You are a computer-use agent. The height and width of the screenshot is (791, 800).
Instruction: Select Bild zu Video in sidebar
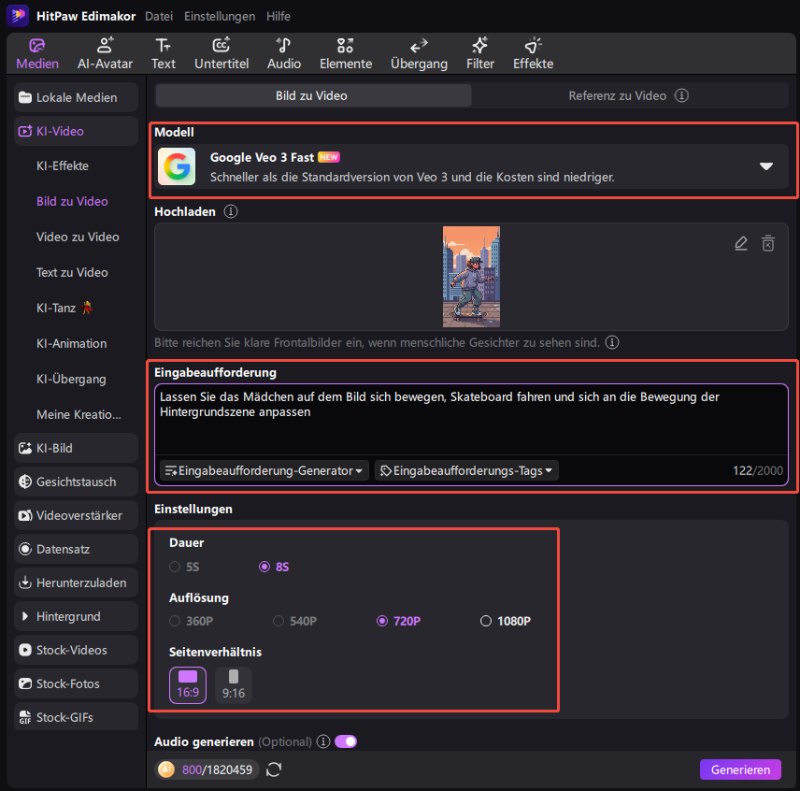pyautogui.click(x=72, y=202)
